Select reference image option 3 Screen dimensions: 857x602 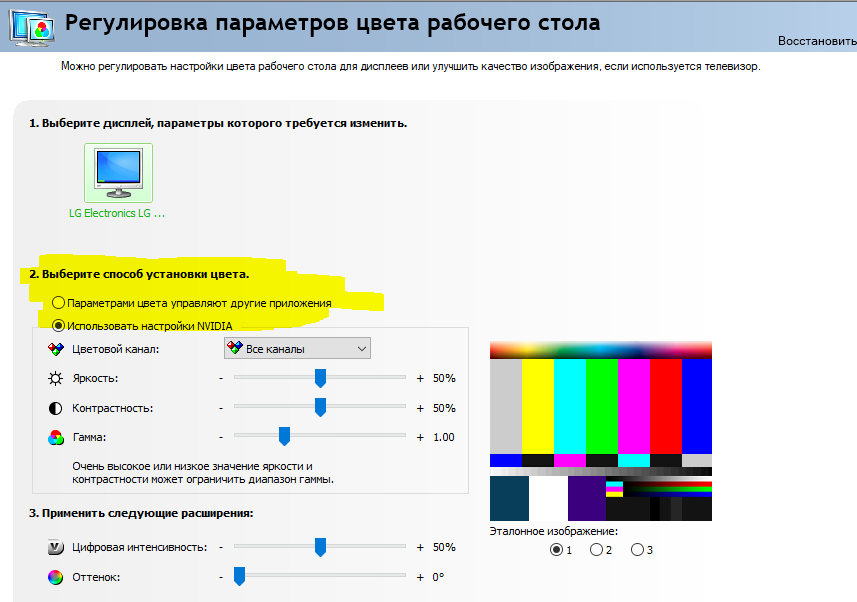(637, 550)
